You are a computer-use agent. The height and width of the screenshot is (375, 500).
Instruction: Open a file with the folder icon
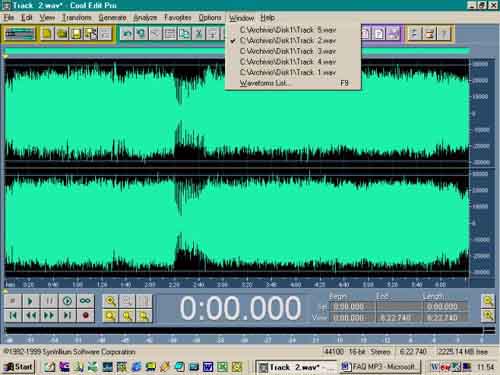click(62, 34)
